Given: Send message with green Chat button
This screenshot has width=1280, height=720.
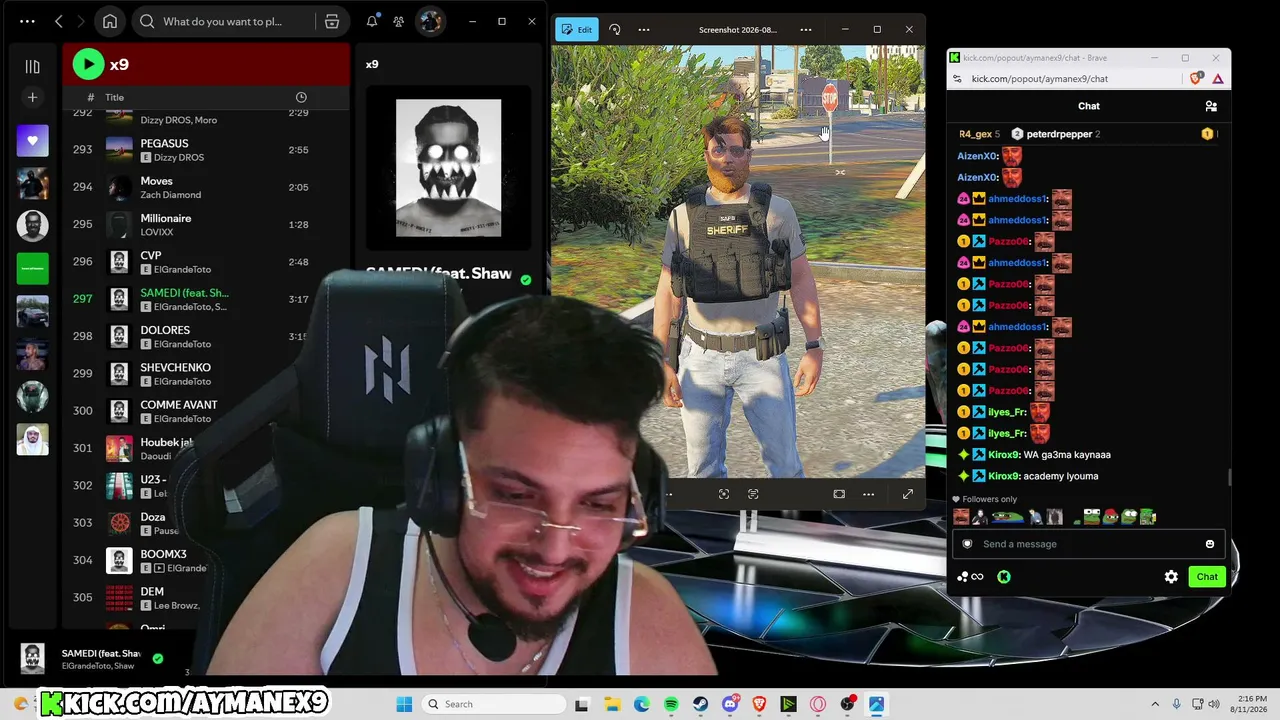Looking at the screenshot, I should coord(1207,577).
